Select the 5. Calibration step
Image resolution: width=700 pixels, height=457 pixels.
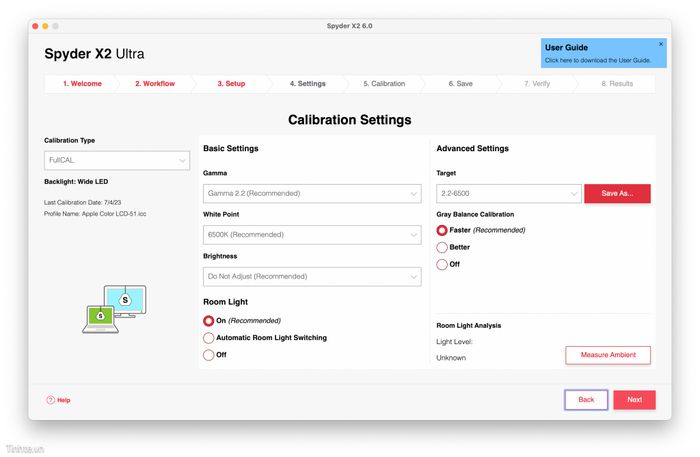coord(384,83)
